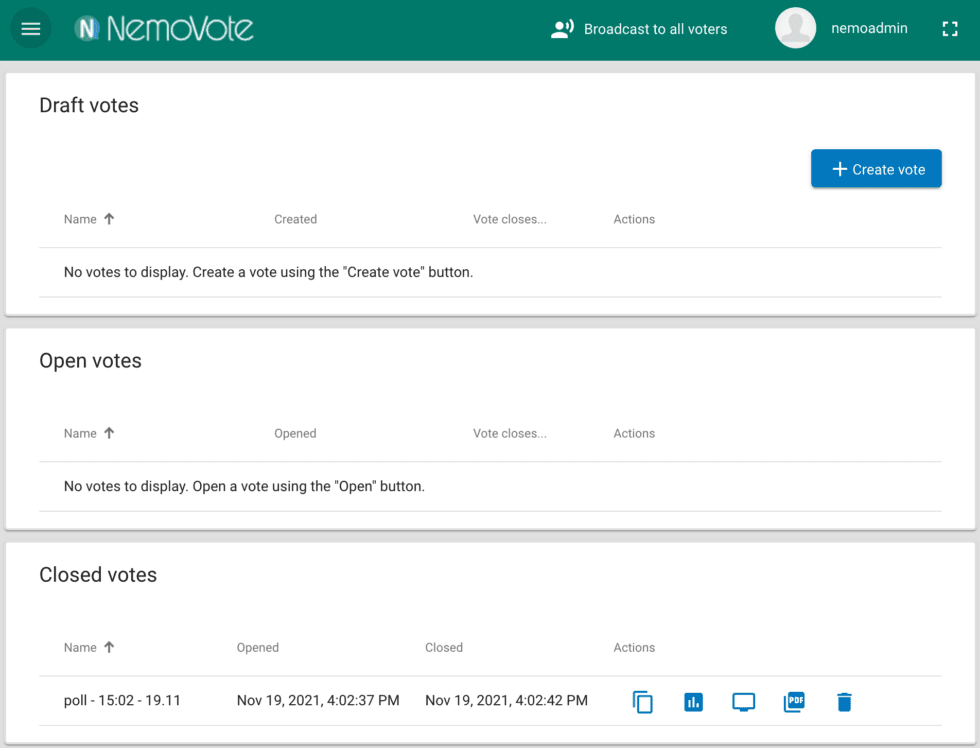The width and height of the screenshot is (980, 748).
Task: Select "Broadcast to all voters"
Action: coord(639,28)
